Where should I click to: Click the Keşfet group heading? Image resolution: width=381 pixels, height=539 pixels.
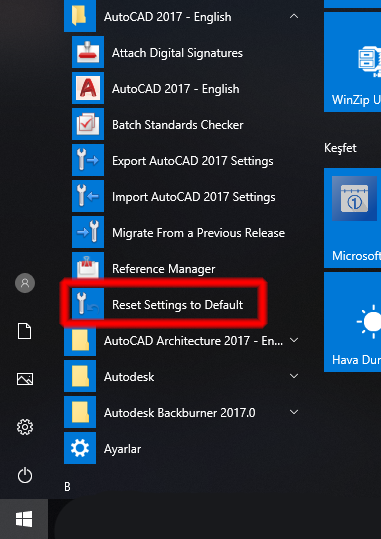point(340,148)
